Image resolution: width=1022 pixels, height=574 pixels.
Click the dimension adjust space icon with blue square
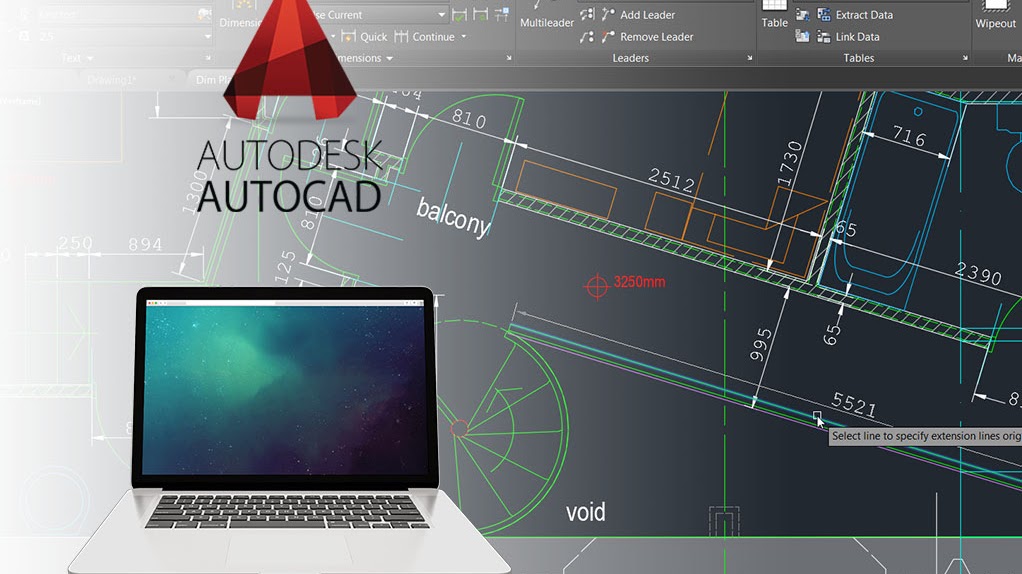[502, 14]
